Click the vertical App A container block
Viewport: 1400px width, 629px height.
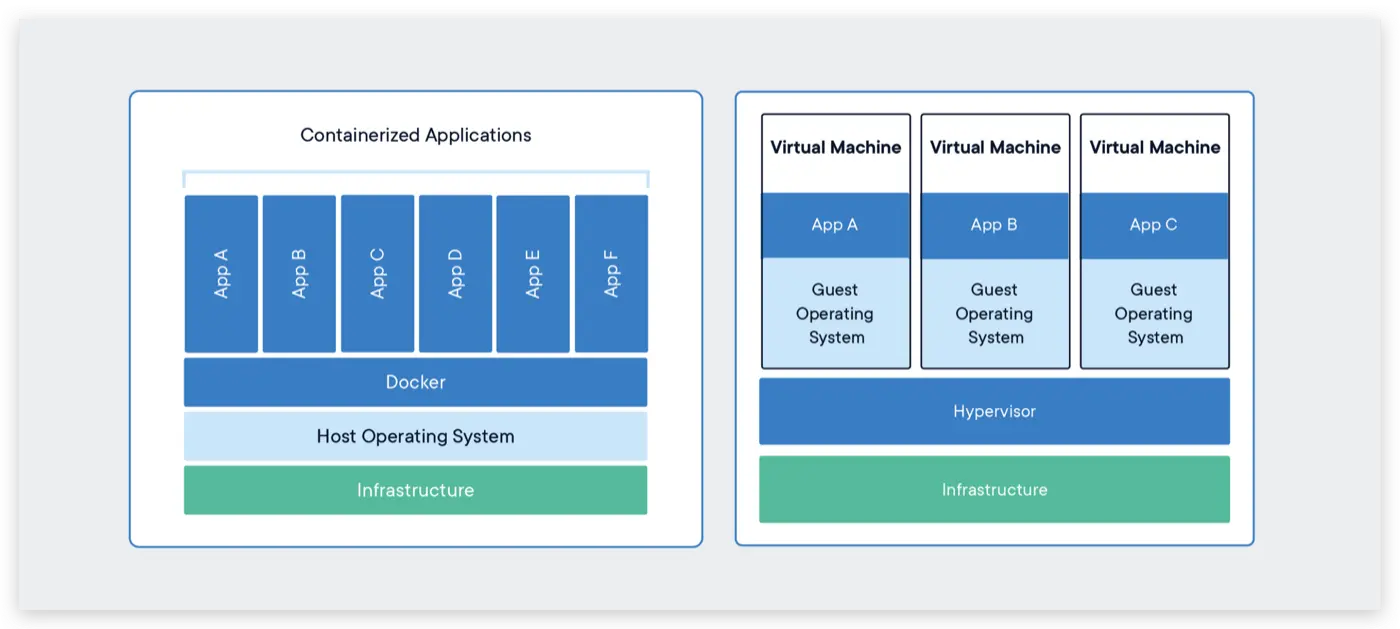[221, 273]
